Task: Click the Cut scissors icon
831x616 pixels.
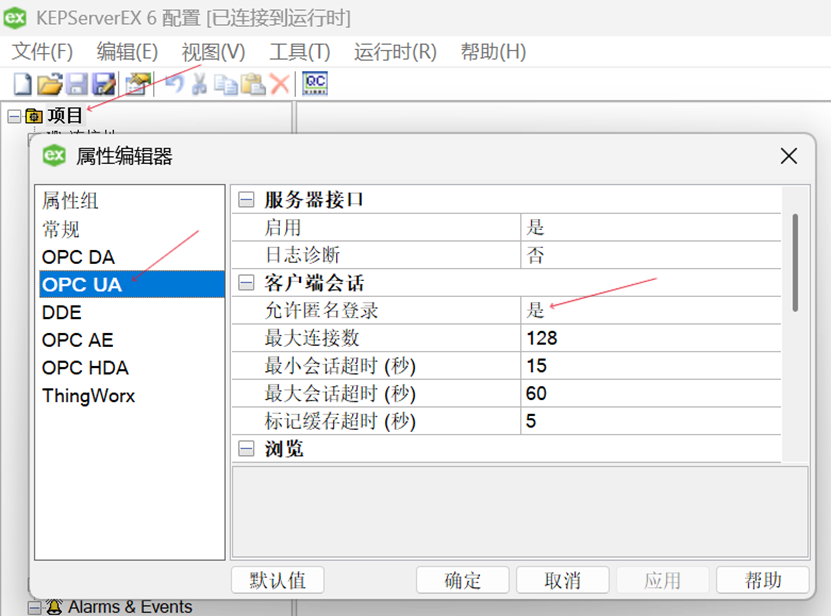Action: tap(199, 84)
